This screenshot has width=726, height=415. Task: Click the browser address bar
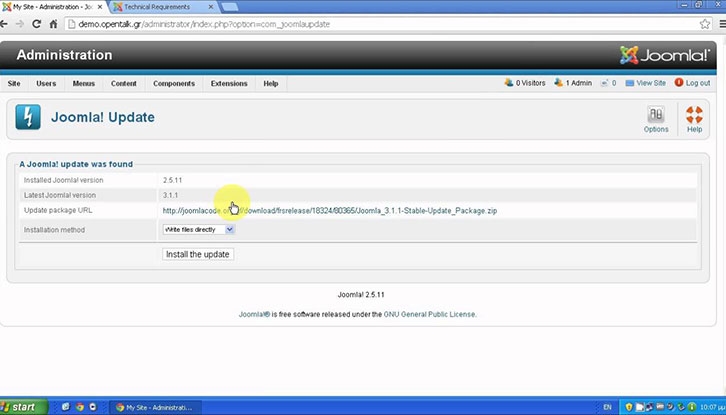point(380,23)
